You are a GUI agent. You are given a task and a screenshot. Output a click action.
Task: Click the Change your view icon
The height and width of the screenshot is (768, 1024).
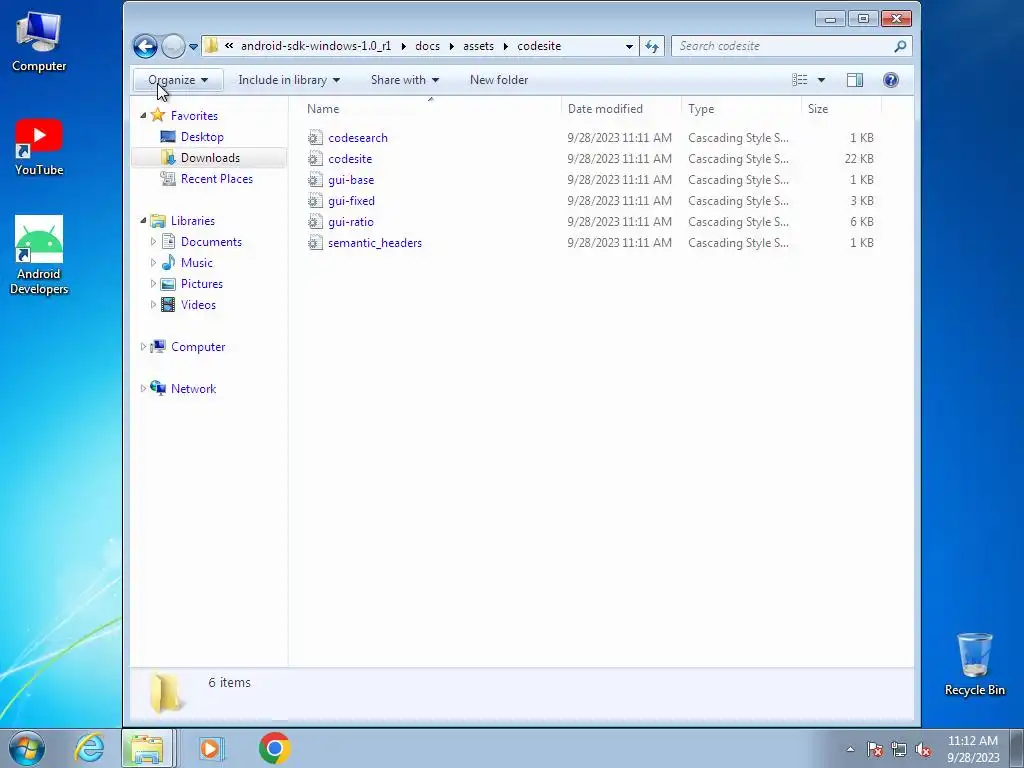[x=799, y=80]
